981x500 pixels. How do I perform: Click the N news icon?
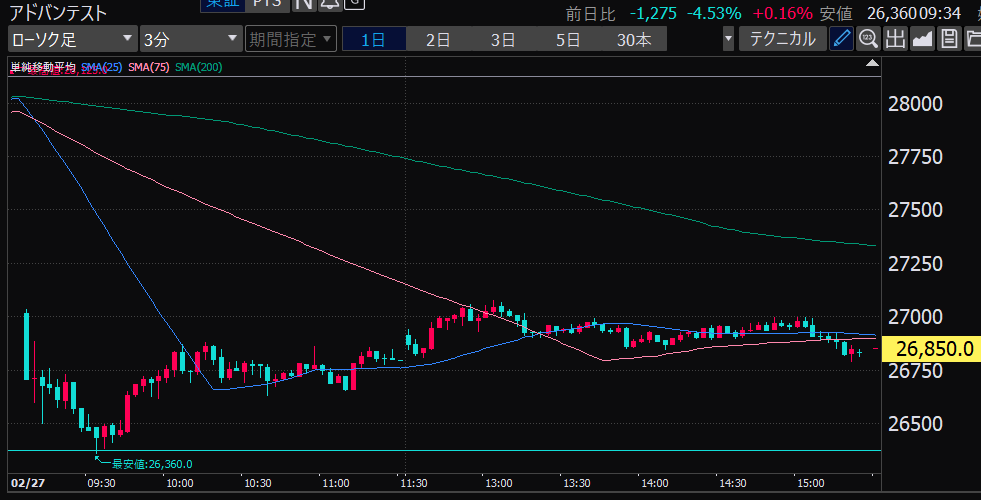(302, 4)
